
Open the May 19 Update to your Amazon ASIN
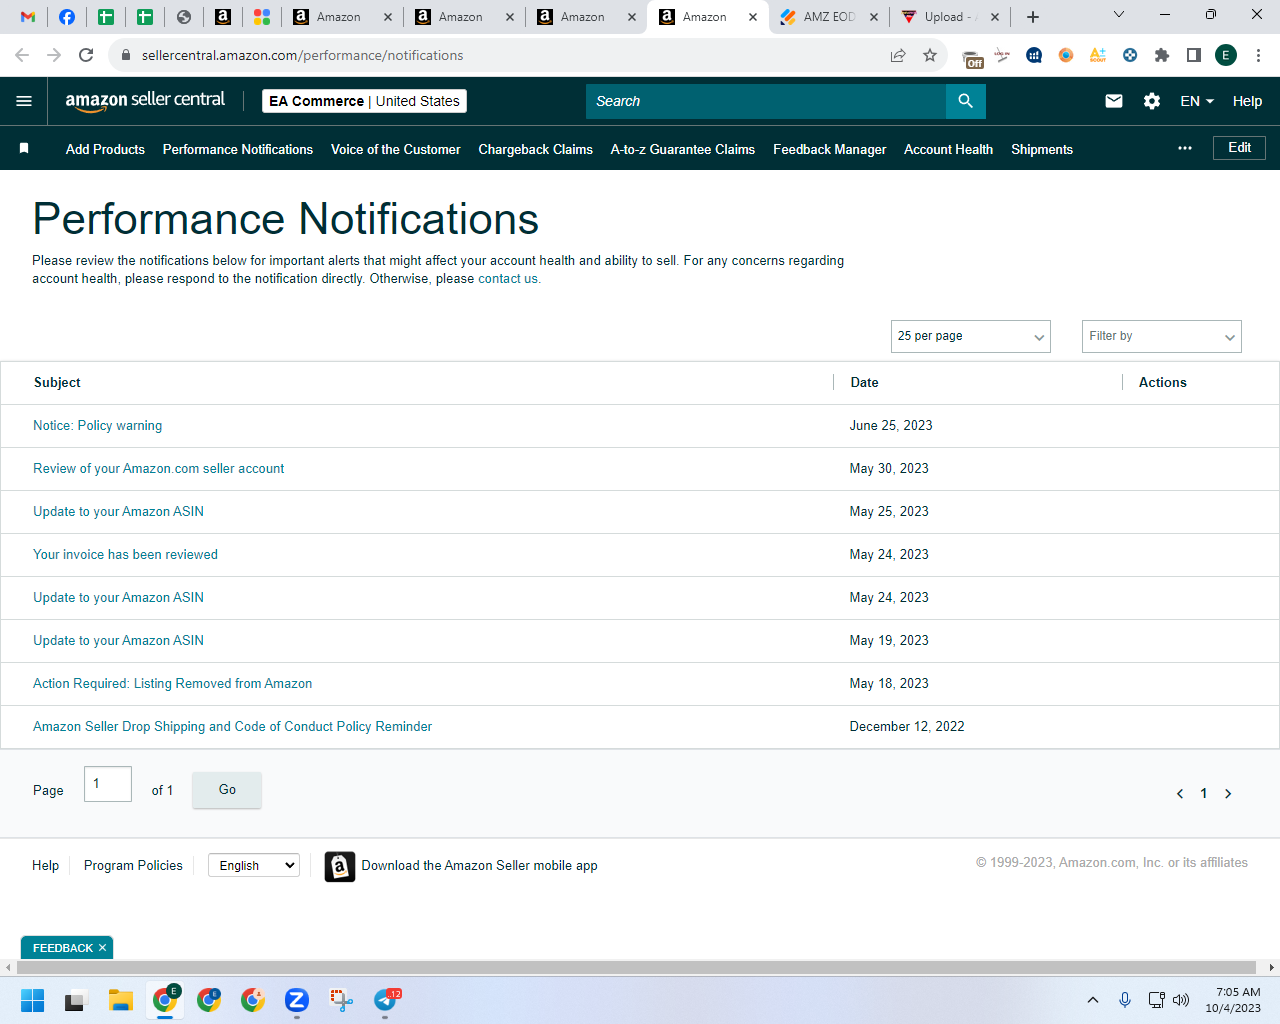[118, 641]
